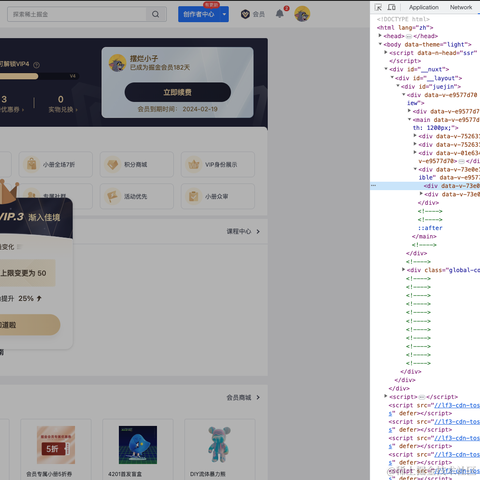Open the 小册众审 benefit card
Viewport: 480px width, 480px height.
pos(218,196)
